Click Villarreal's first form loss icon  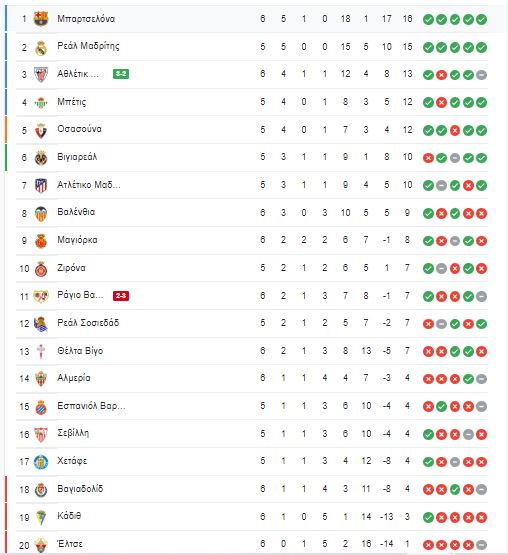tap(428, 158)
